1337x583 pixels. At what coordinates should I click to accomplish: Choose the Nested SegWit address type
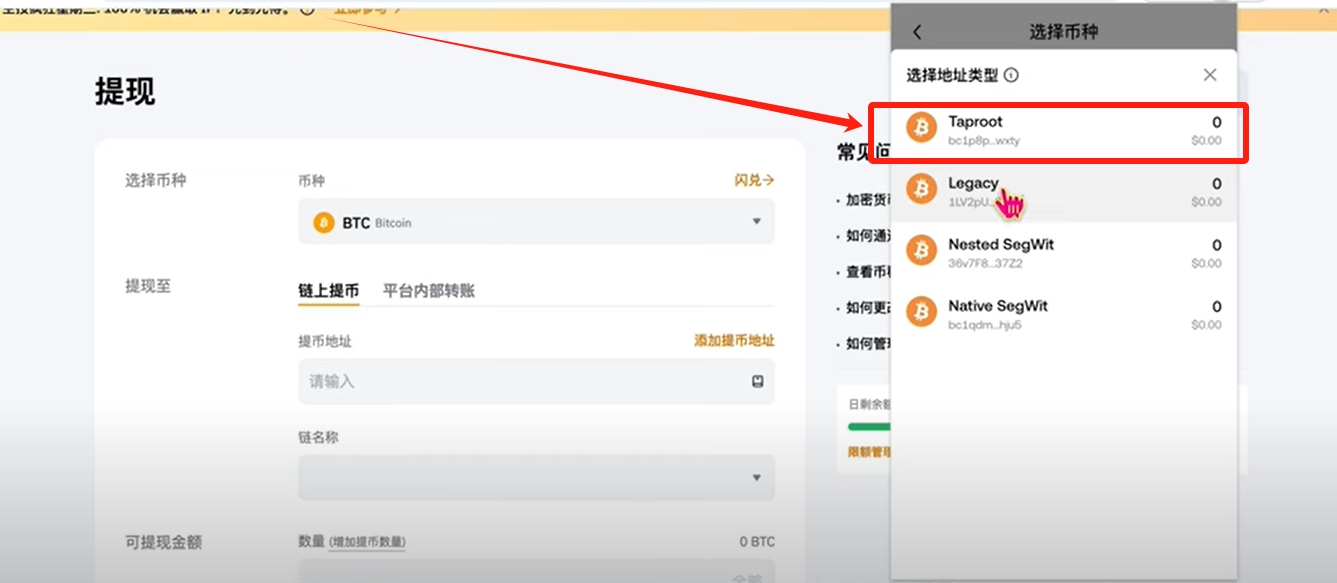[1063, 253]
